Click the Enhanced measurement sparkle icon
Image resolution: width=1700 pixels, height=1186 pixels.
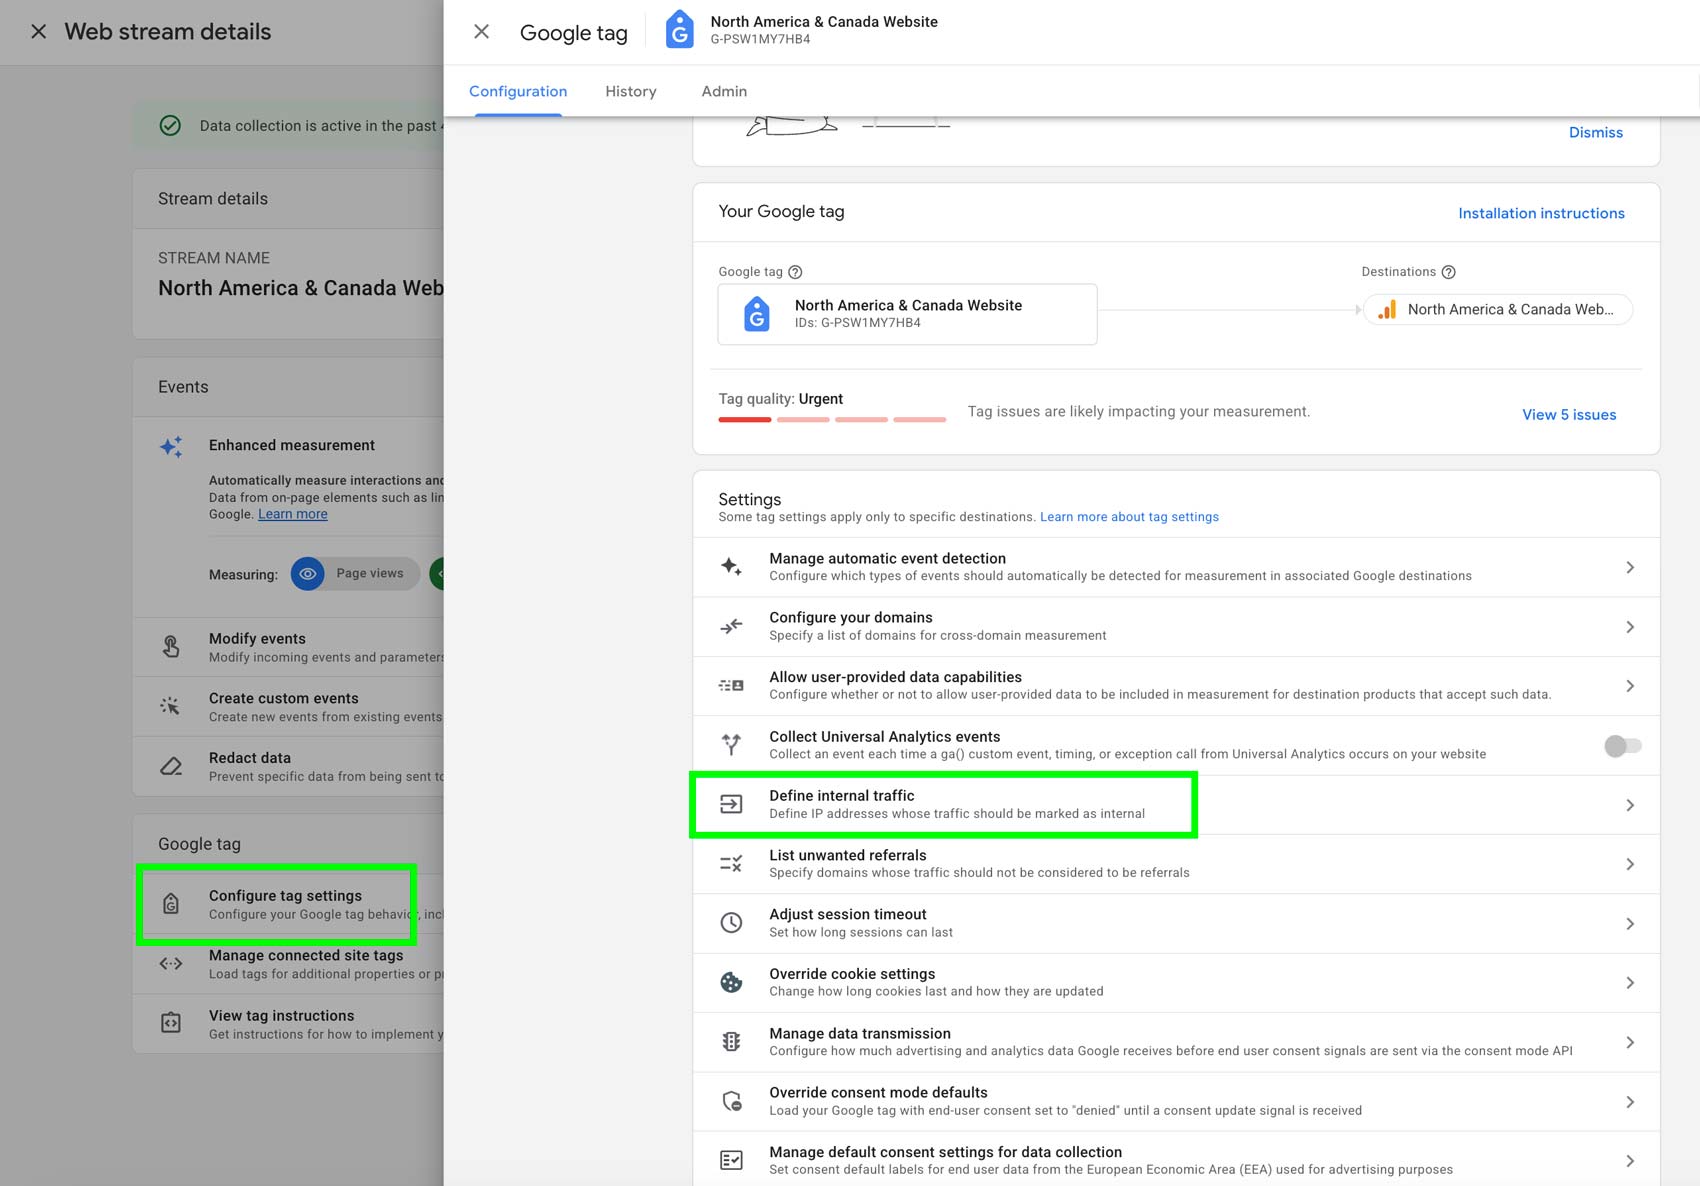pyautogui.click(x=171, y=447)
